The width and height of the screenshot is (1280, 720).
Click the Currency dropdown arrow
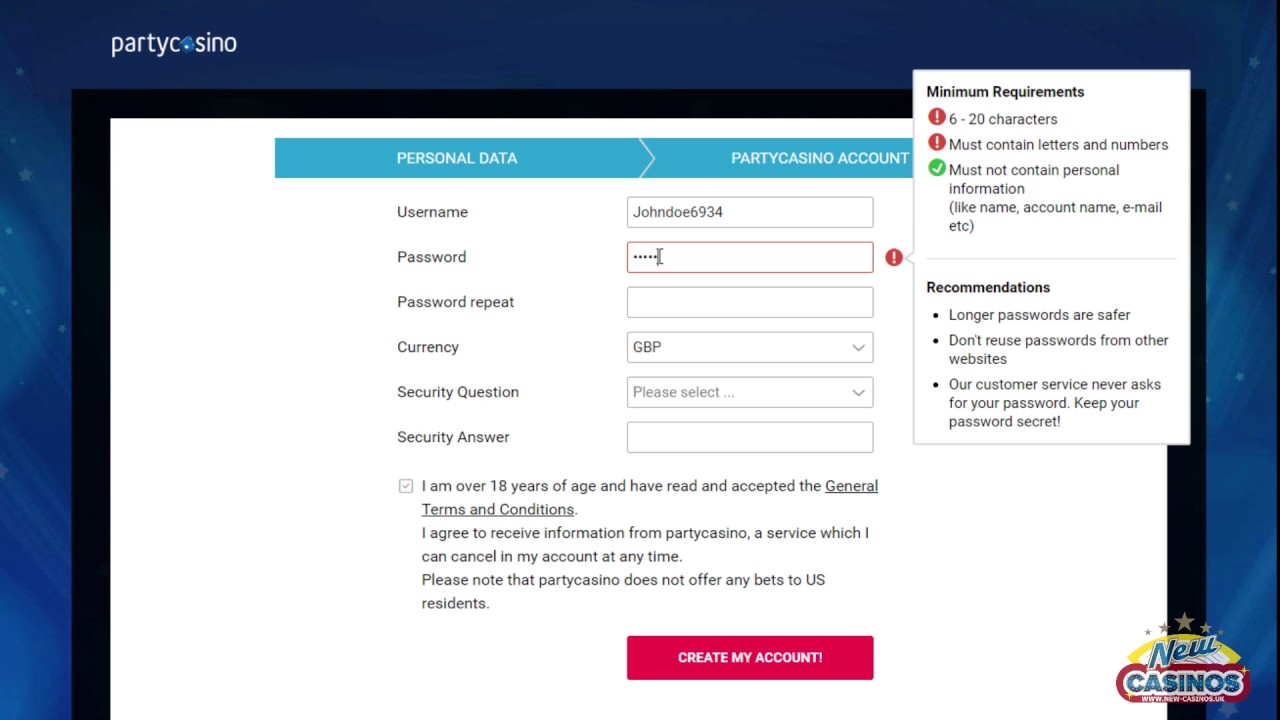tap(858, 347)
